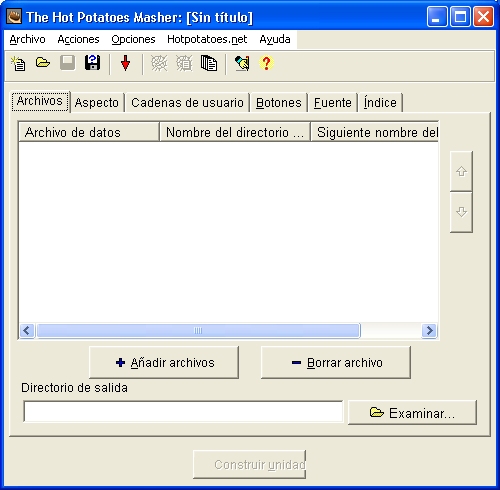Maximize the Hot Potatoes Masher window
Screen dimensions: 500x490
coord(460,17)
